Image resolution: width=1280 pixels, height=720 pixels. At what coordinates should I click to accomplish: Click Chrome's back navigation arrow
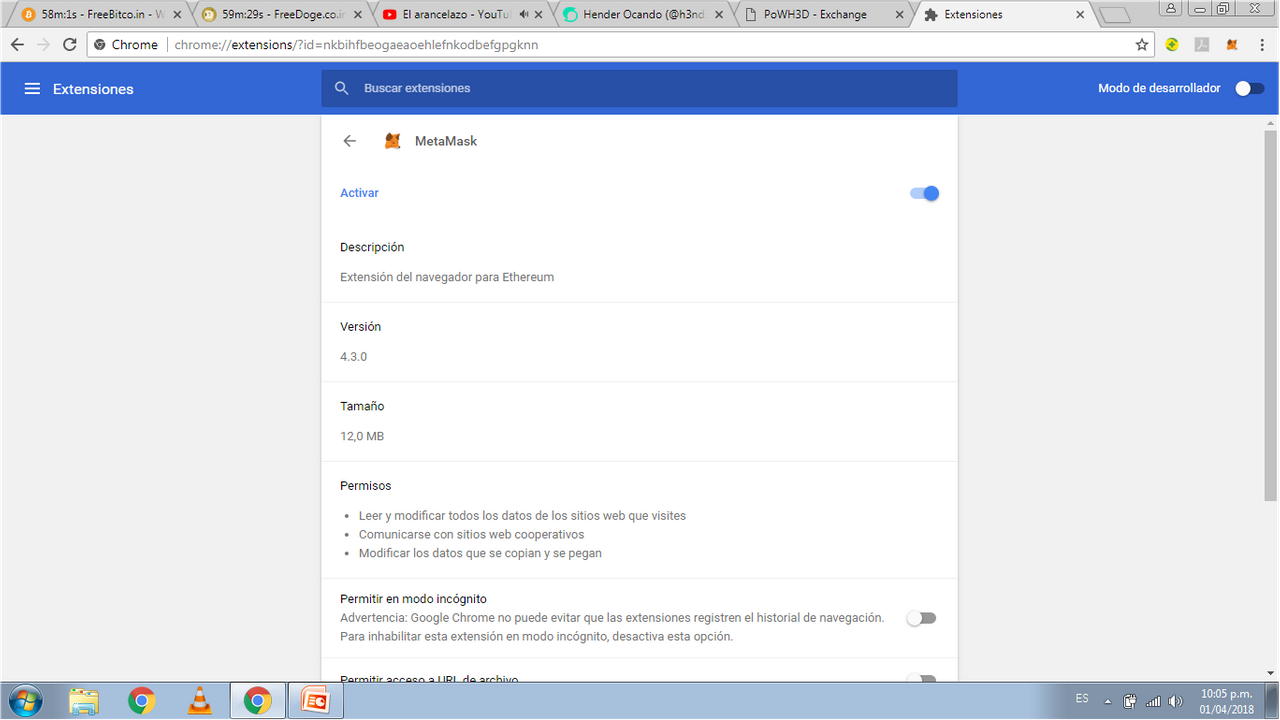[17, 44]
